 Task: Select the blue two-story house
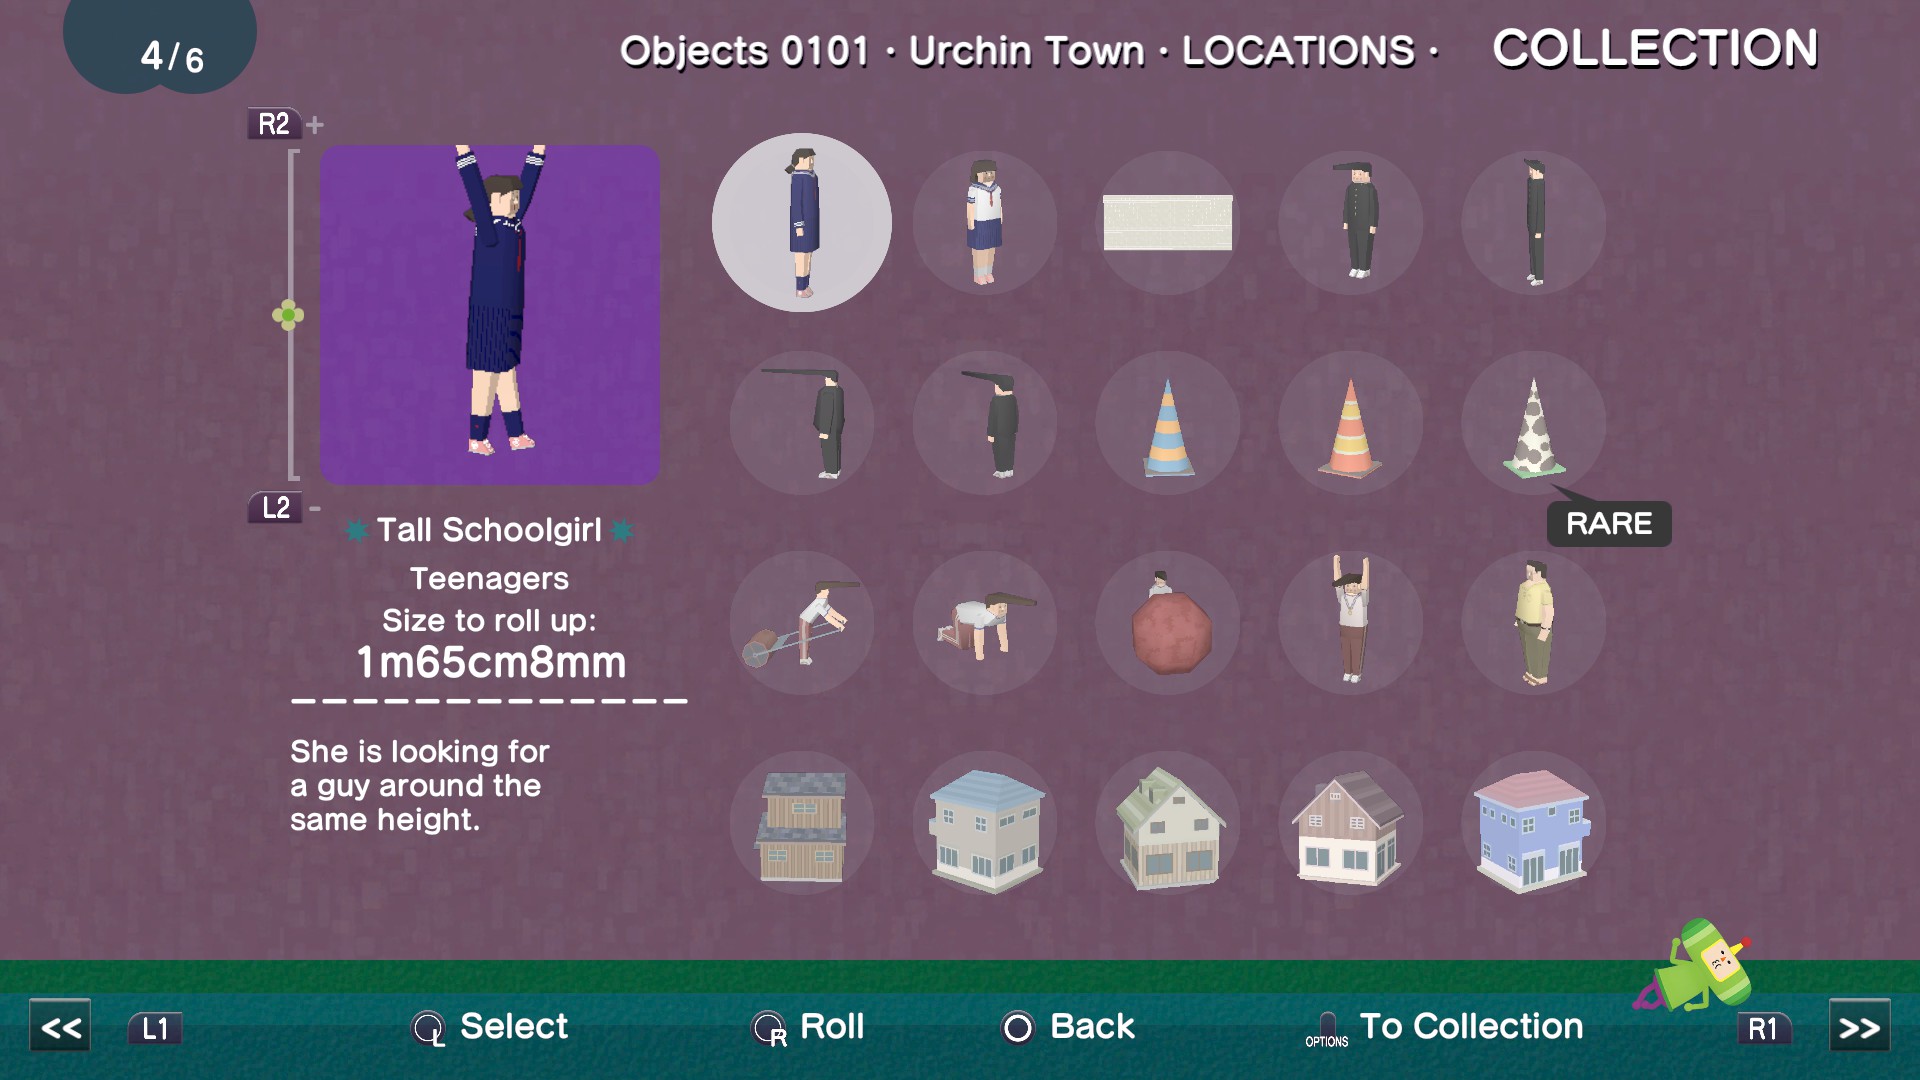(1534, 822)
